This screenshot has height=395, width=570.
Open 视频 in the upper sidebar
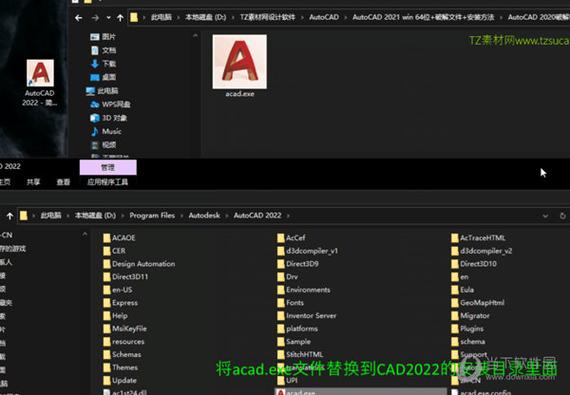point(103,145)
